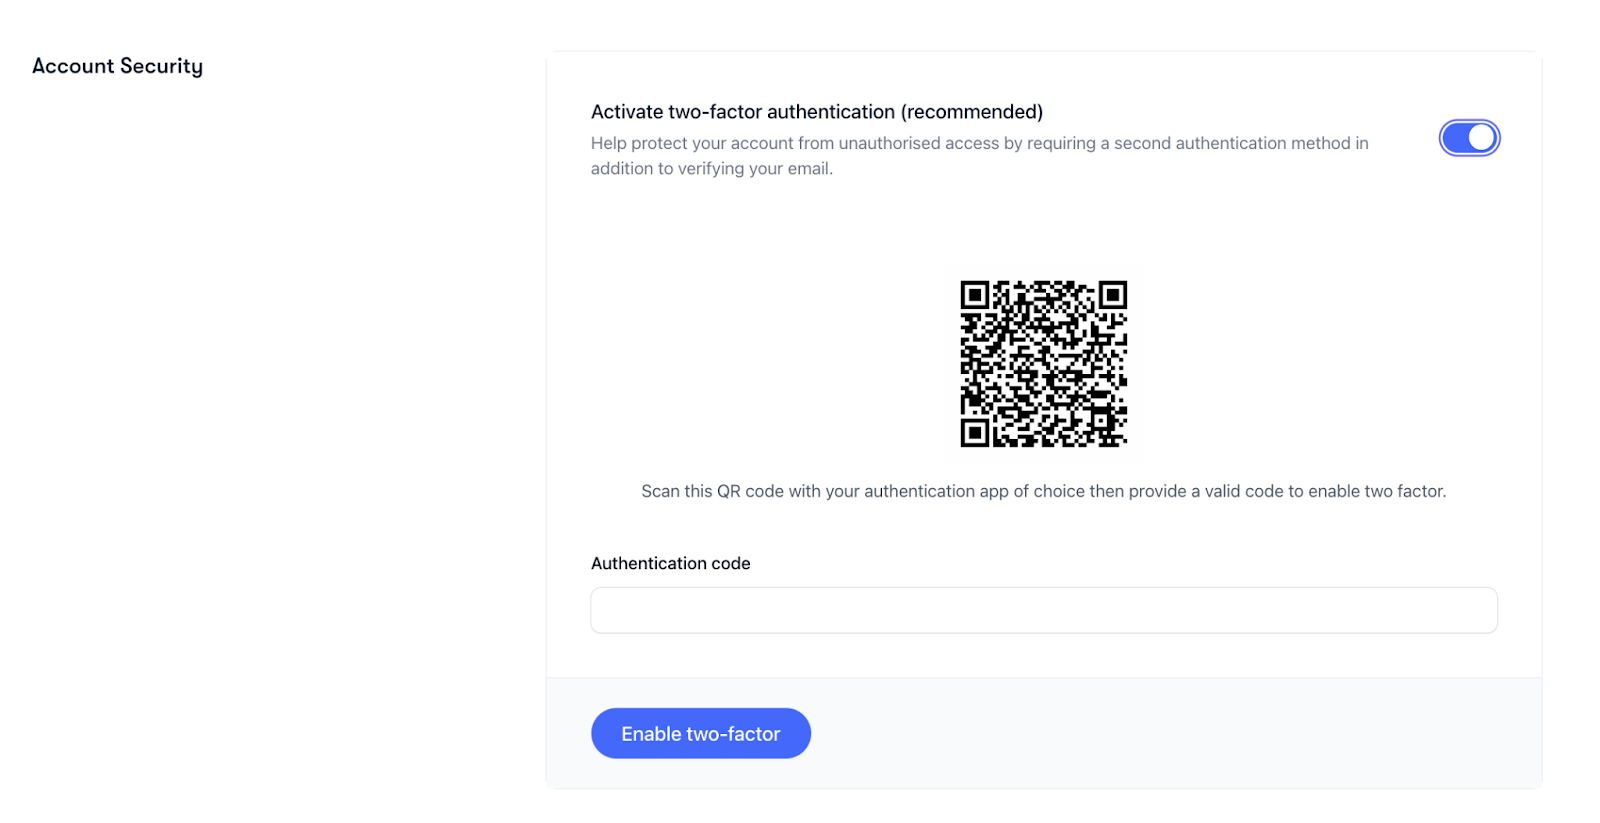Screen dimensions: 1600x823
Task: Focus the empty Authentication code input box
Action: click(1043, 610)
